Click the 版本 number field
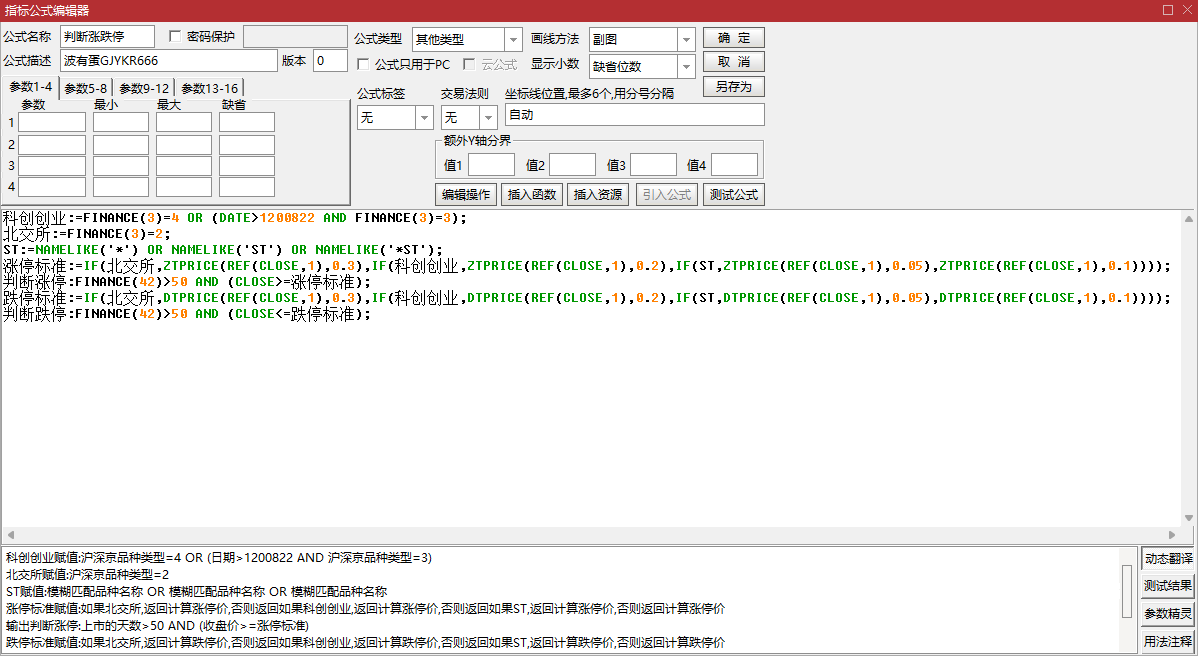This screenshot has height=656, width=1198. click(x=330, y=60)
